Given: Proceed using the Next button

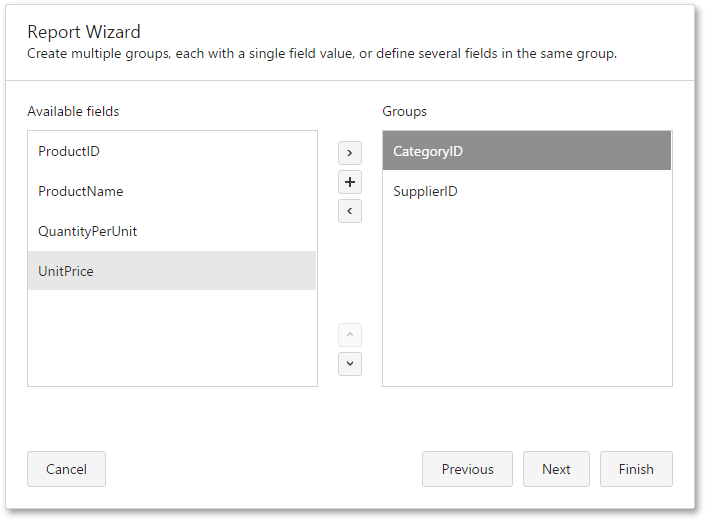Looking at the screenshot, I should point(556,469).
